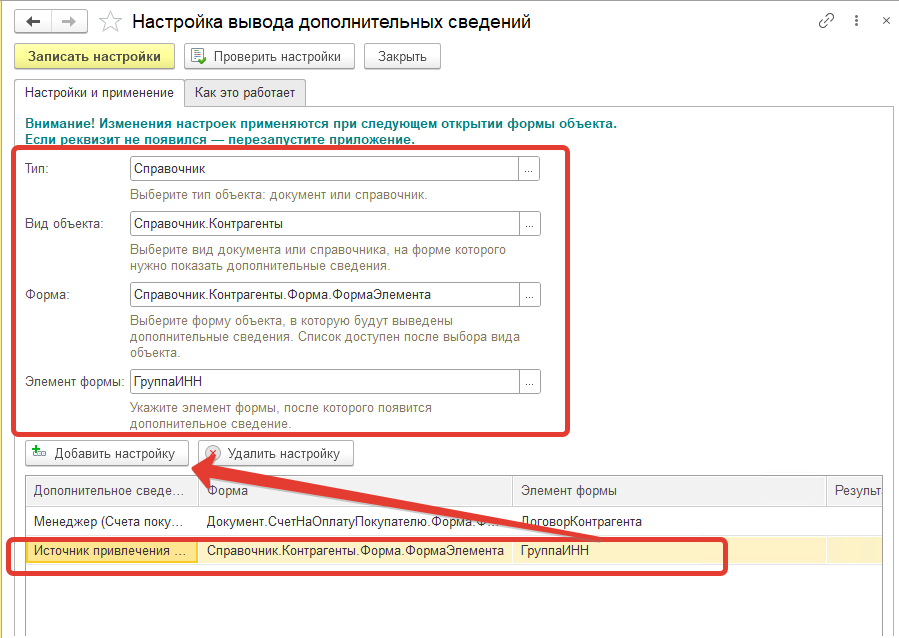Click the Форма column header in table

coord(355,491)
